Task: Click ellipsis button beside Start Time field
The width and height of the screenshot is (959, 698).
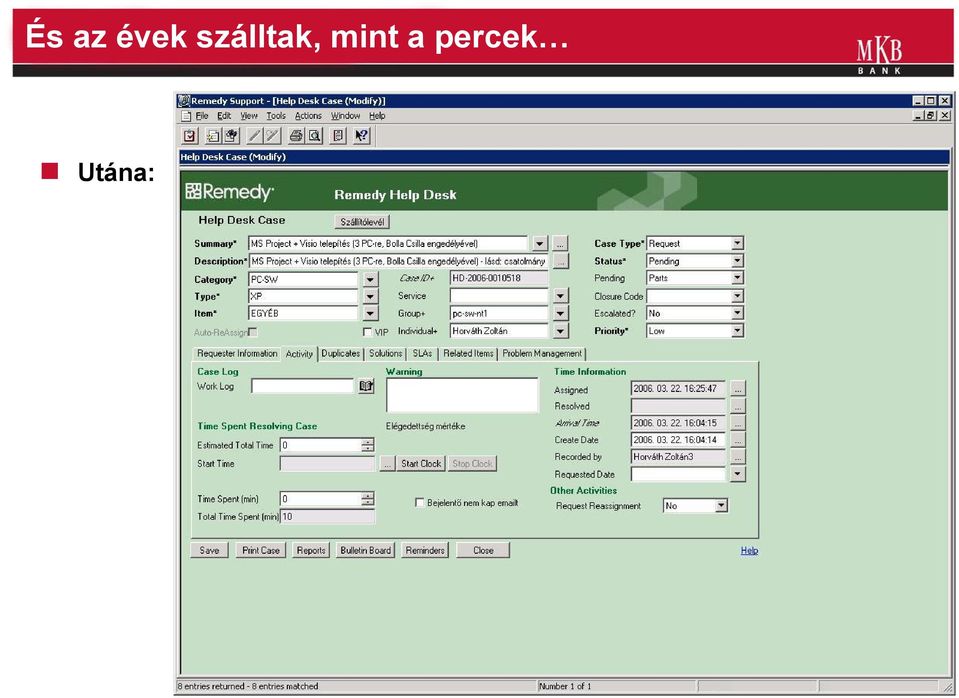Action: [x=387, y=464]
